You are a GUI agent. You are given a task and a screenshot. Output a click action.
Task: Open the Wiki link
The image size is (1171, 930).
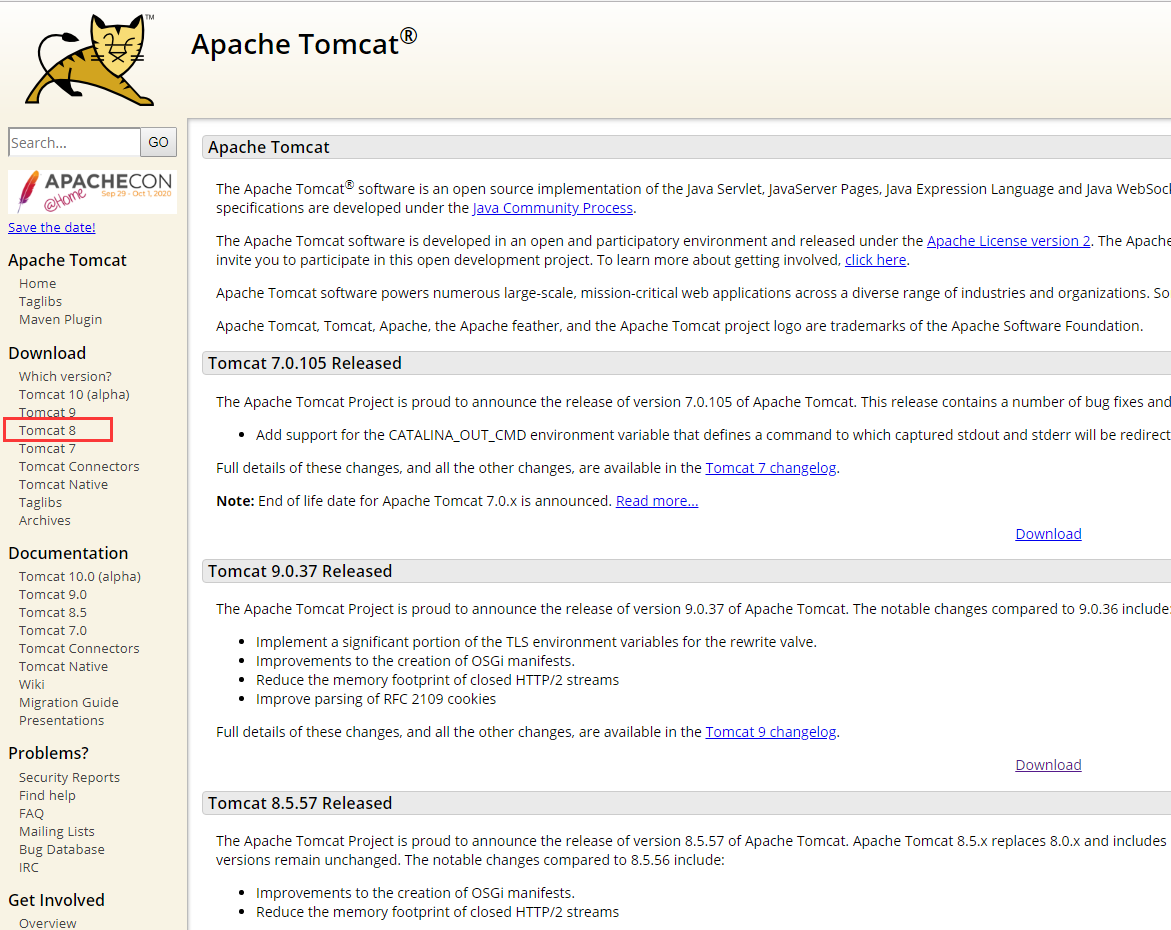31,684
